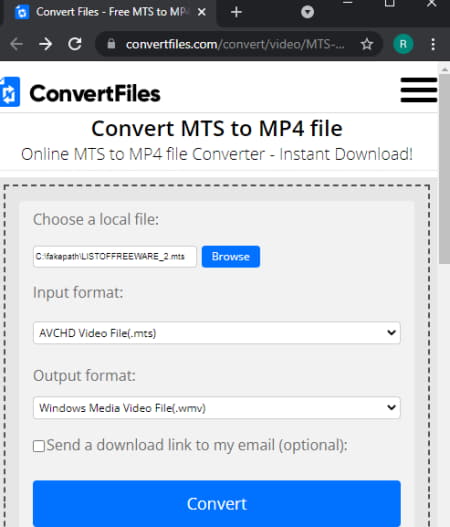Close the browser window
The width and height of the screenshot is (450, 527).
(x=432, y=3)
